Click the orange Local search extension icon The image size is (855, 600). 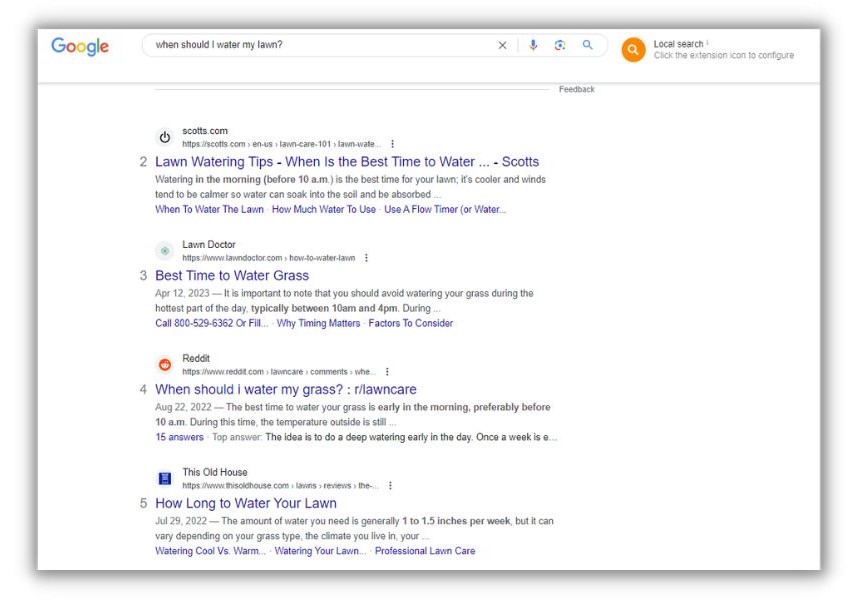click(633, 49)
